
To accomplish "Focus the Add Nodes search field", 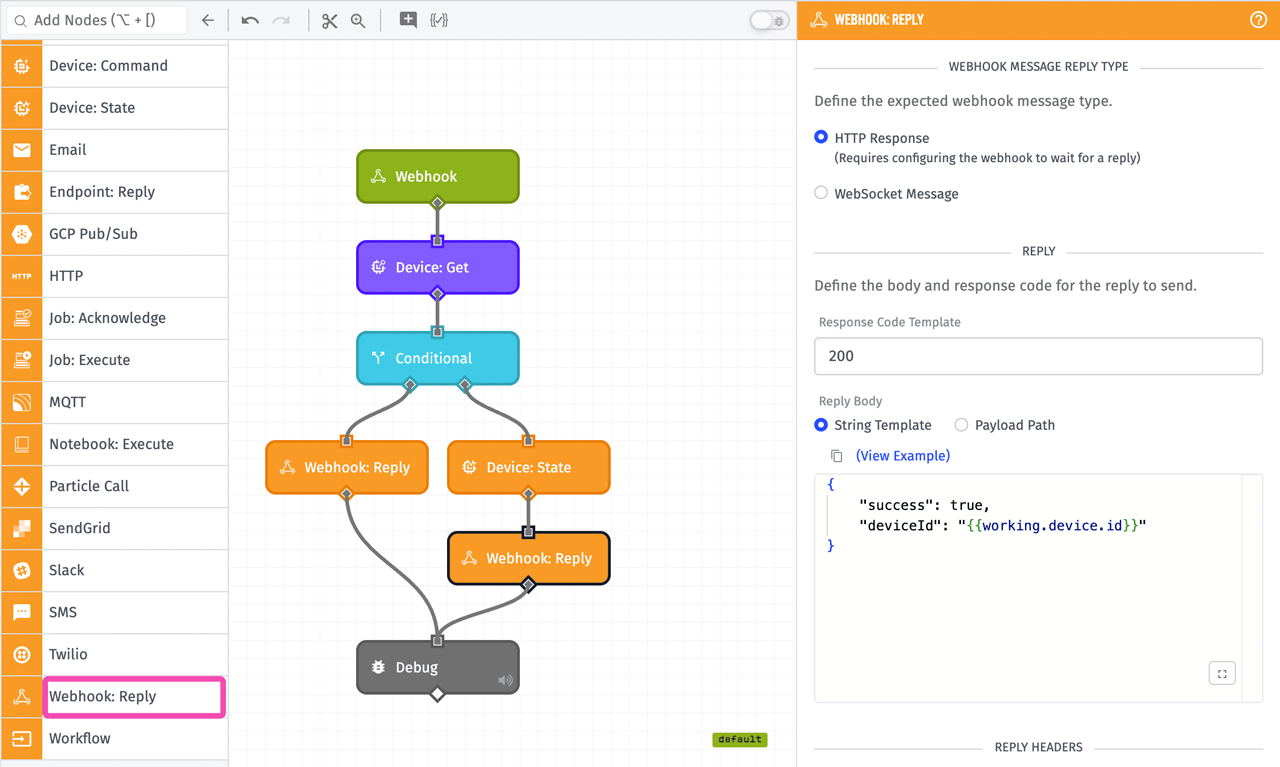I will (x=97, y=20).
